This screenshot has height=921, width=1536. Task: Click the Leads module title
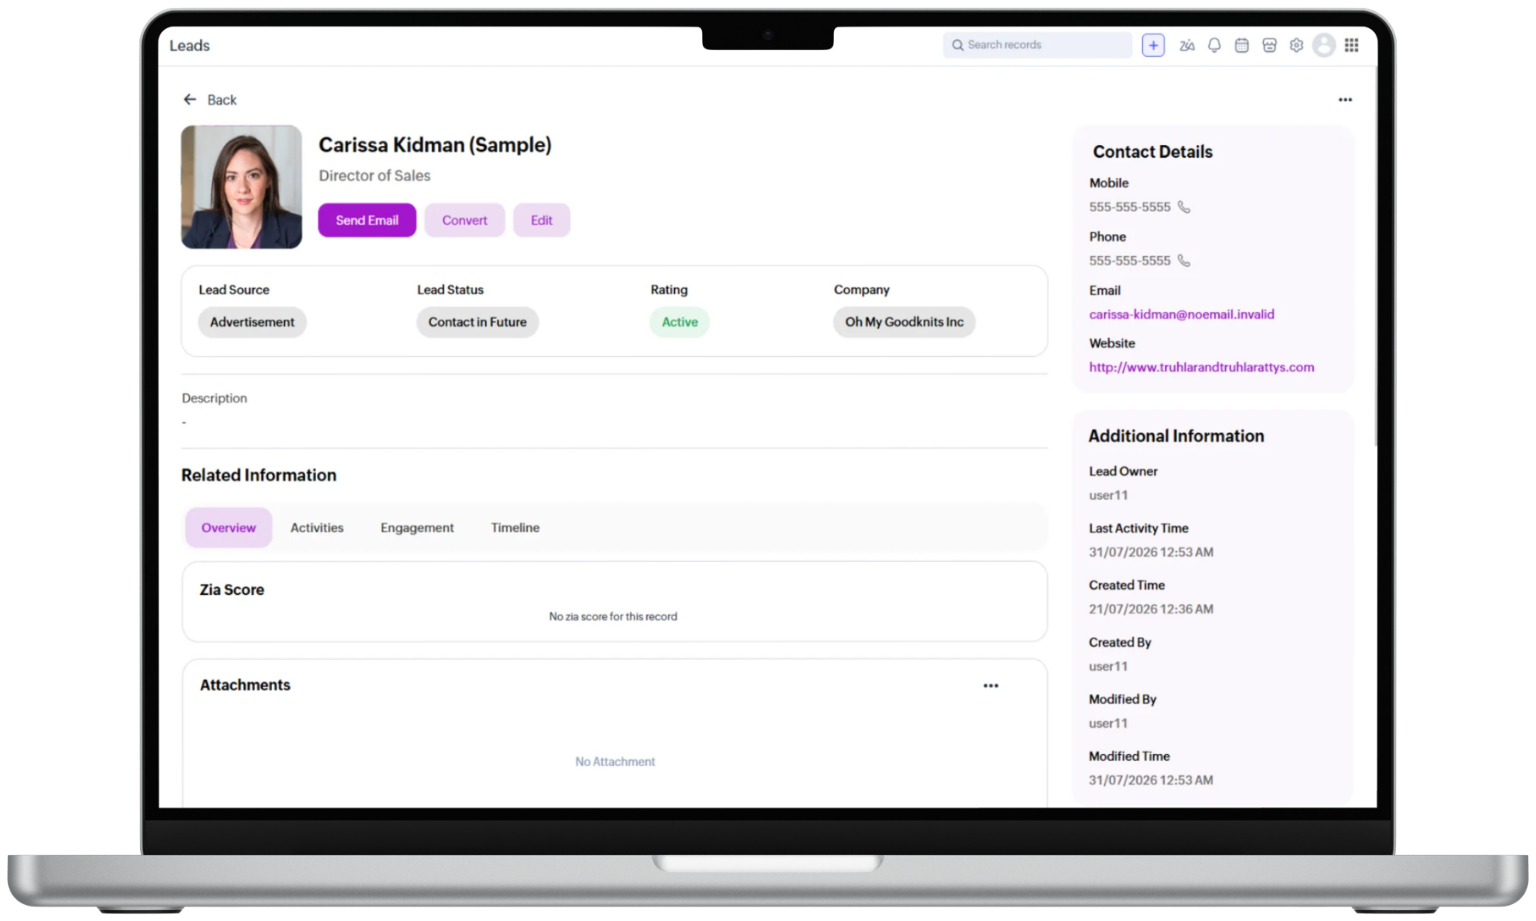[x=189, y=46]
